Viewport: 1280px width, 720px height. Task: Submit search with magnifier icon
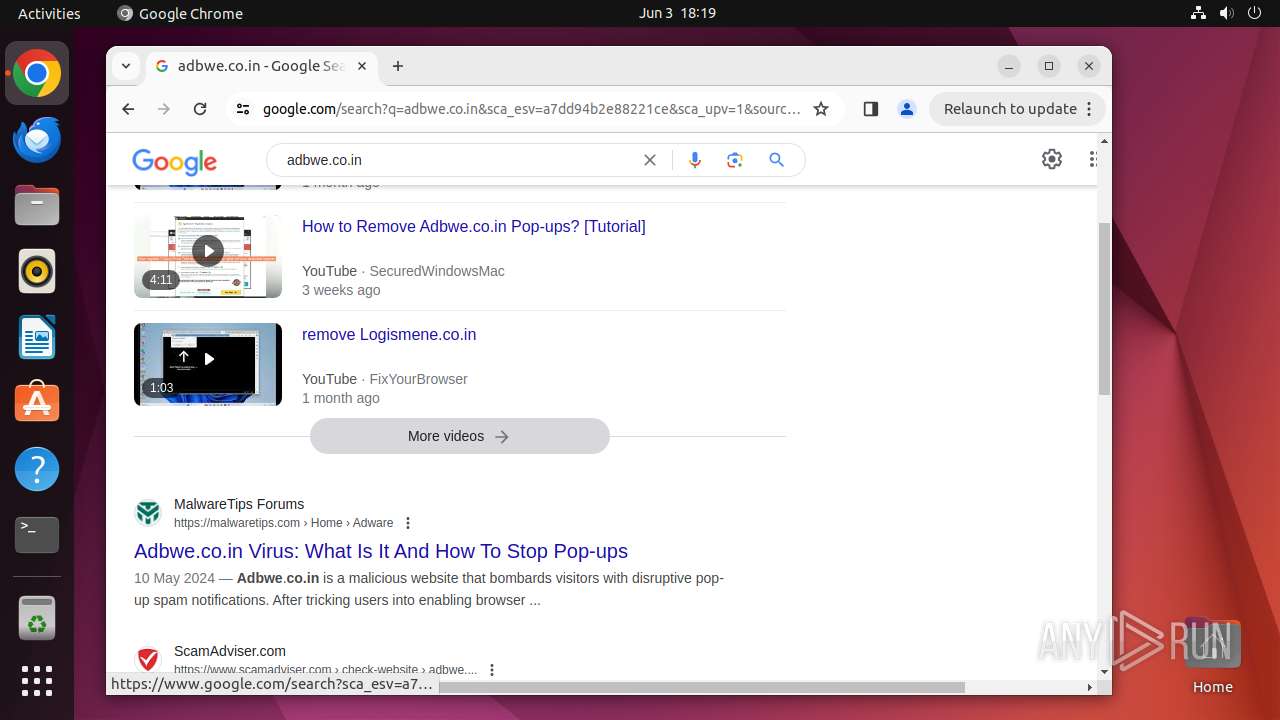click(776, 160)
